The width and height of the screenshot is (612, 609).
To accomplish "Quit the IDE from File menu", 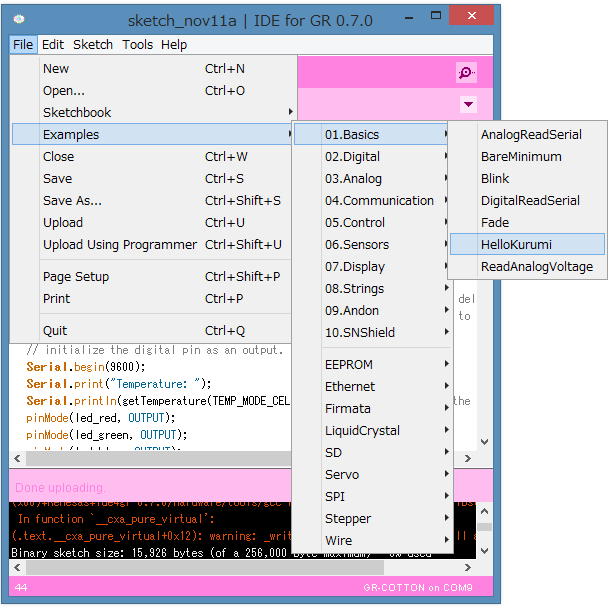I will [55, 330].
